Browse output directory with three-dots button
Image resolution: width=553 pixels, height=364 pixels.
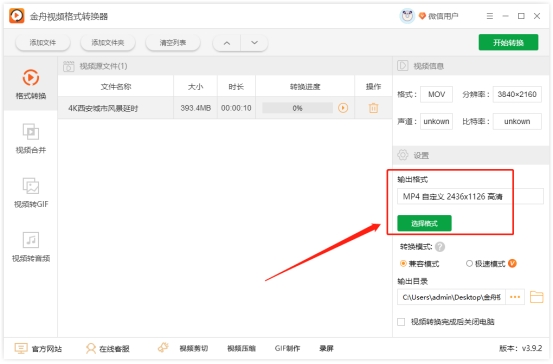(515, 297)
